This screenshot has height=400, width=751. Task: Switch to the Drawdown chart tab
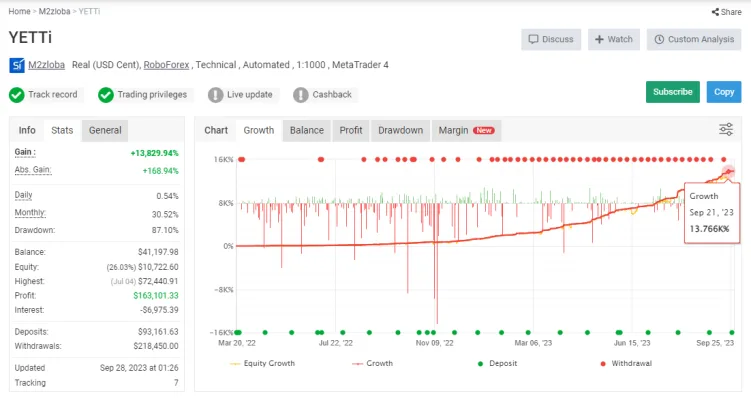point(400,130)
